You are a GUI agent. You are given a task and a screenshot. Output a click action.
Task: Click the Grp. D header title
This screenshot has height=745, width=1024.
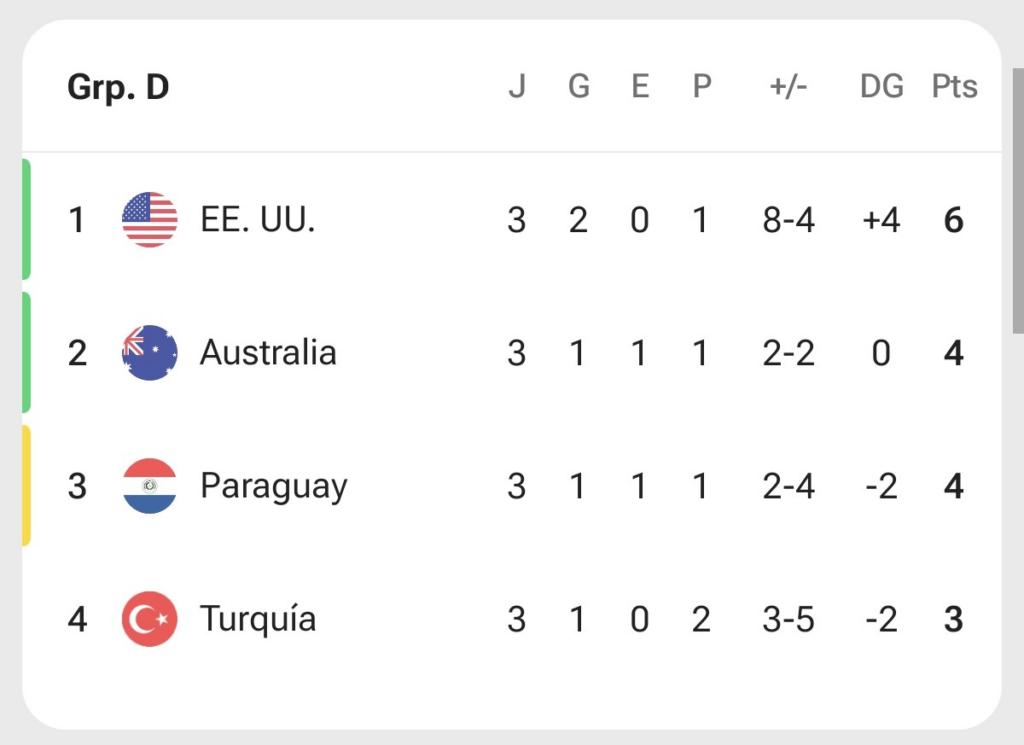[118, 87]
